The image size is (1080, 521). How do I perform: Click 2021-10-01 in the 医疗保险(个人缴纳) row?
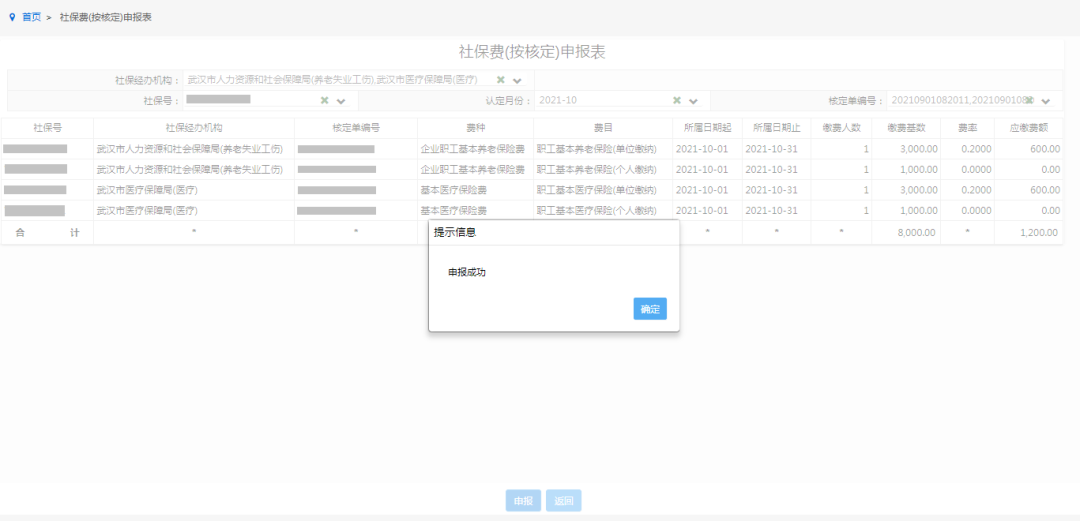[702, 211]
